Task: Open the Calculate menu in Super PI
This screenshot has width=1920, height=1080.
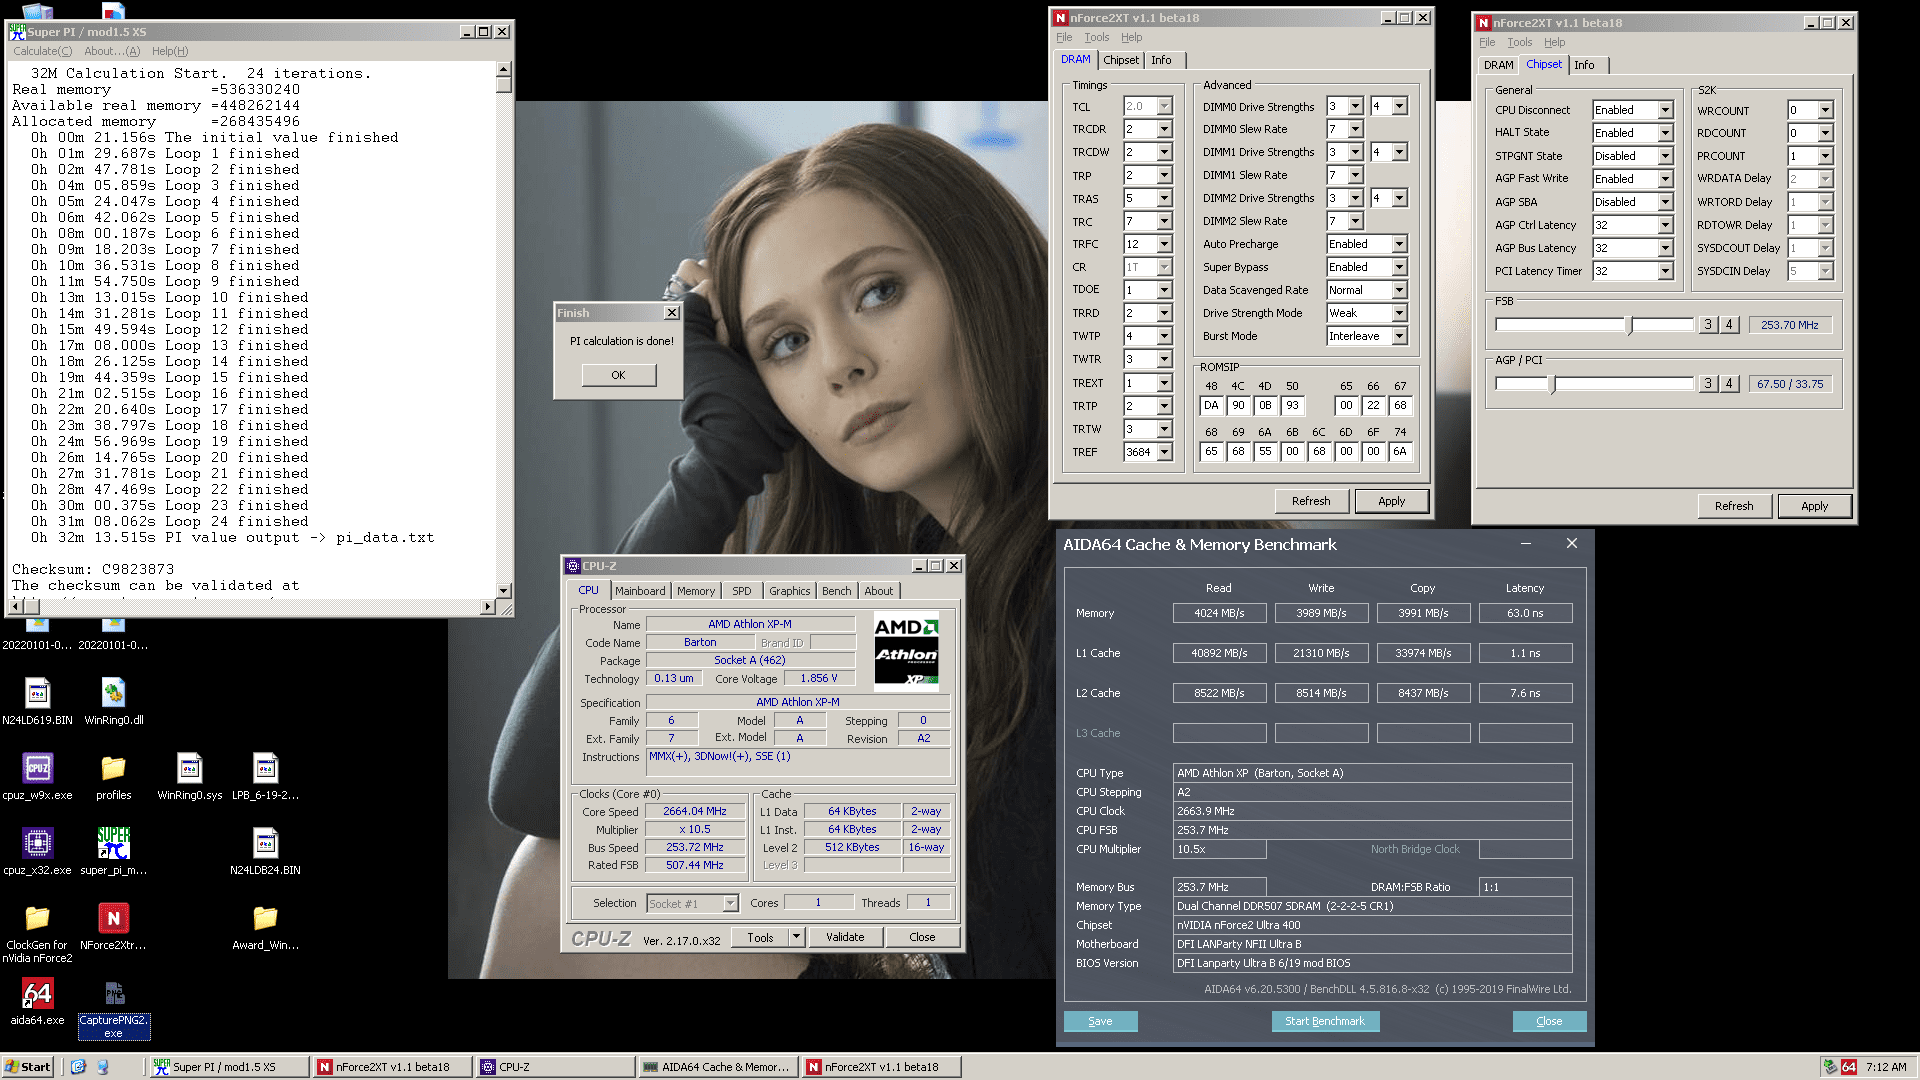Action: pyautogui.click(x=42, y=51)
